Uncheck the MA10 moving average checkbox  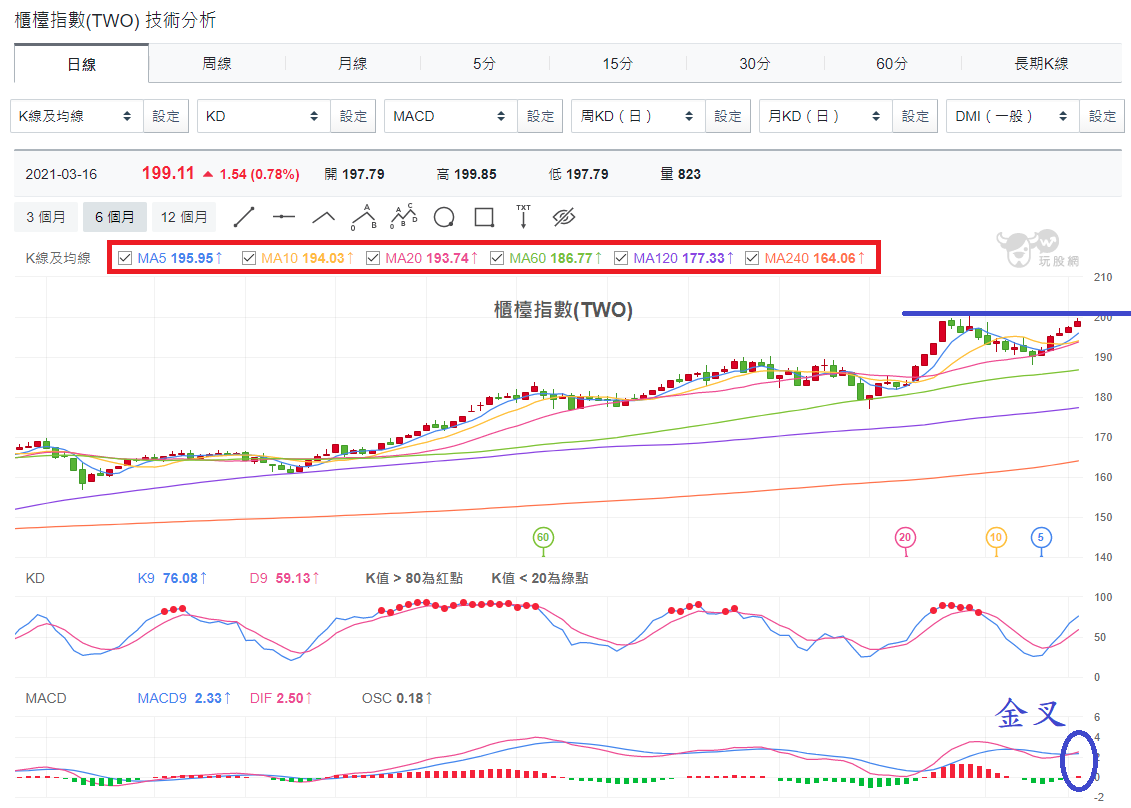249,258
